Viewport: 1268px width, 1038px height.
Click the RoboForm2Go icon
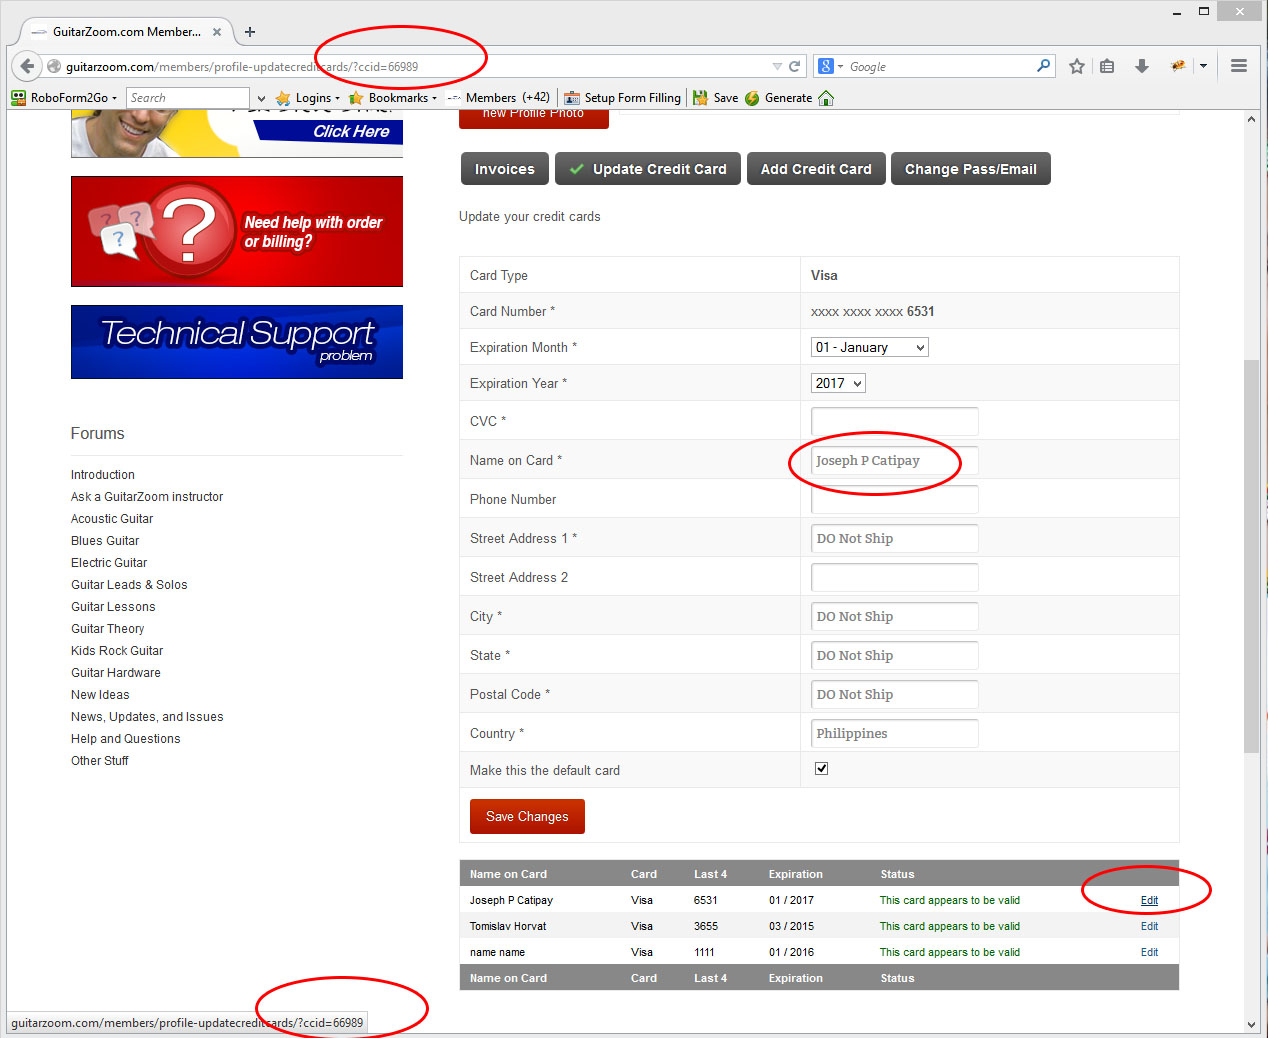point(18,98)
